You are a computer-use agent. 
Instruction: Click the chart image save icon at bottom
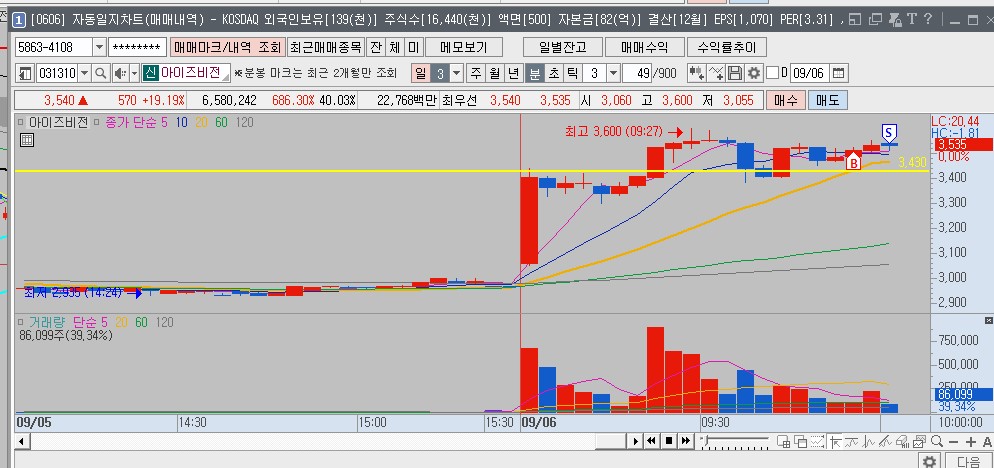click(920, 441)
